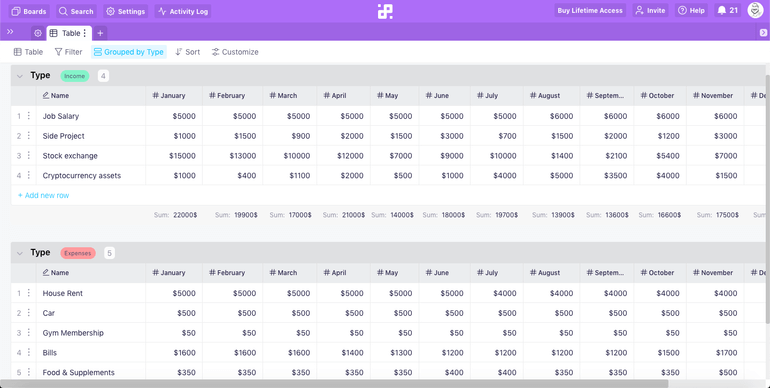Image resolution: width=770 pixels, height=388 pixels.
Task: Open the Filter options
Action: tap(68, 52)
